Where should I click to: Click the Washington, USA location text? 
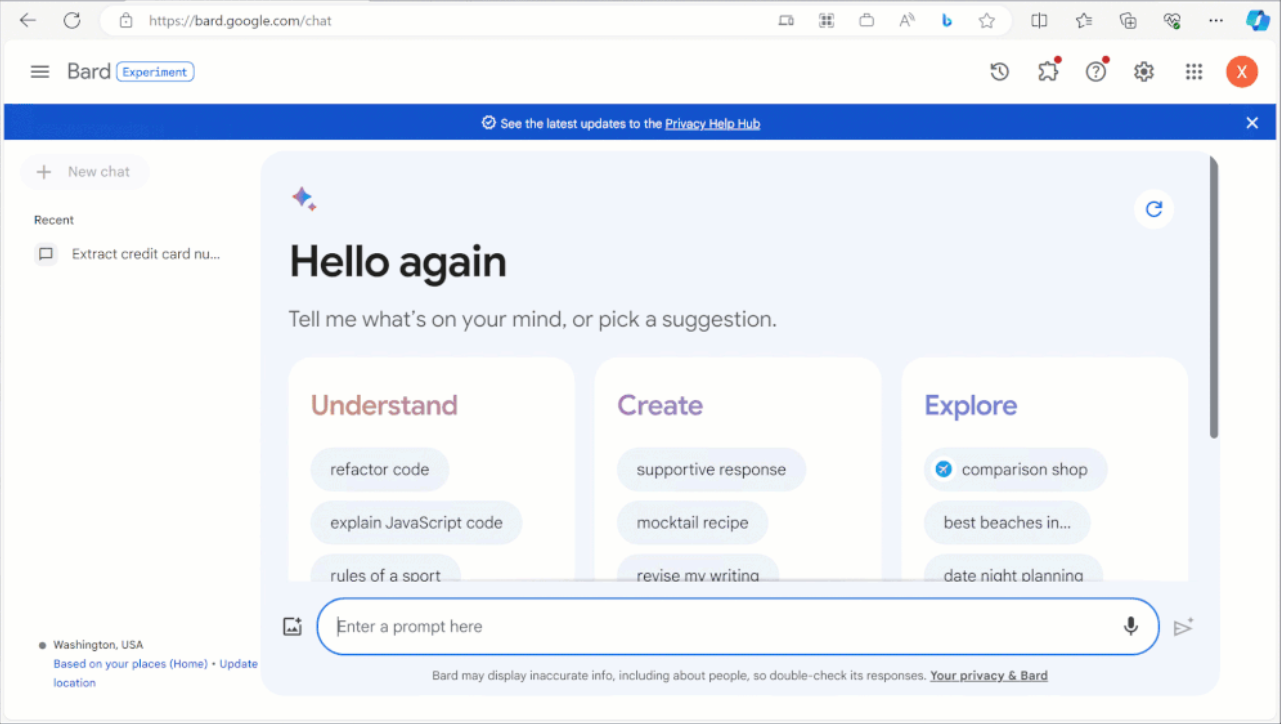pyautogui.click(x=98, y=645)
